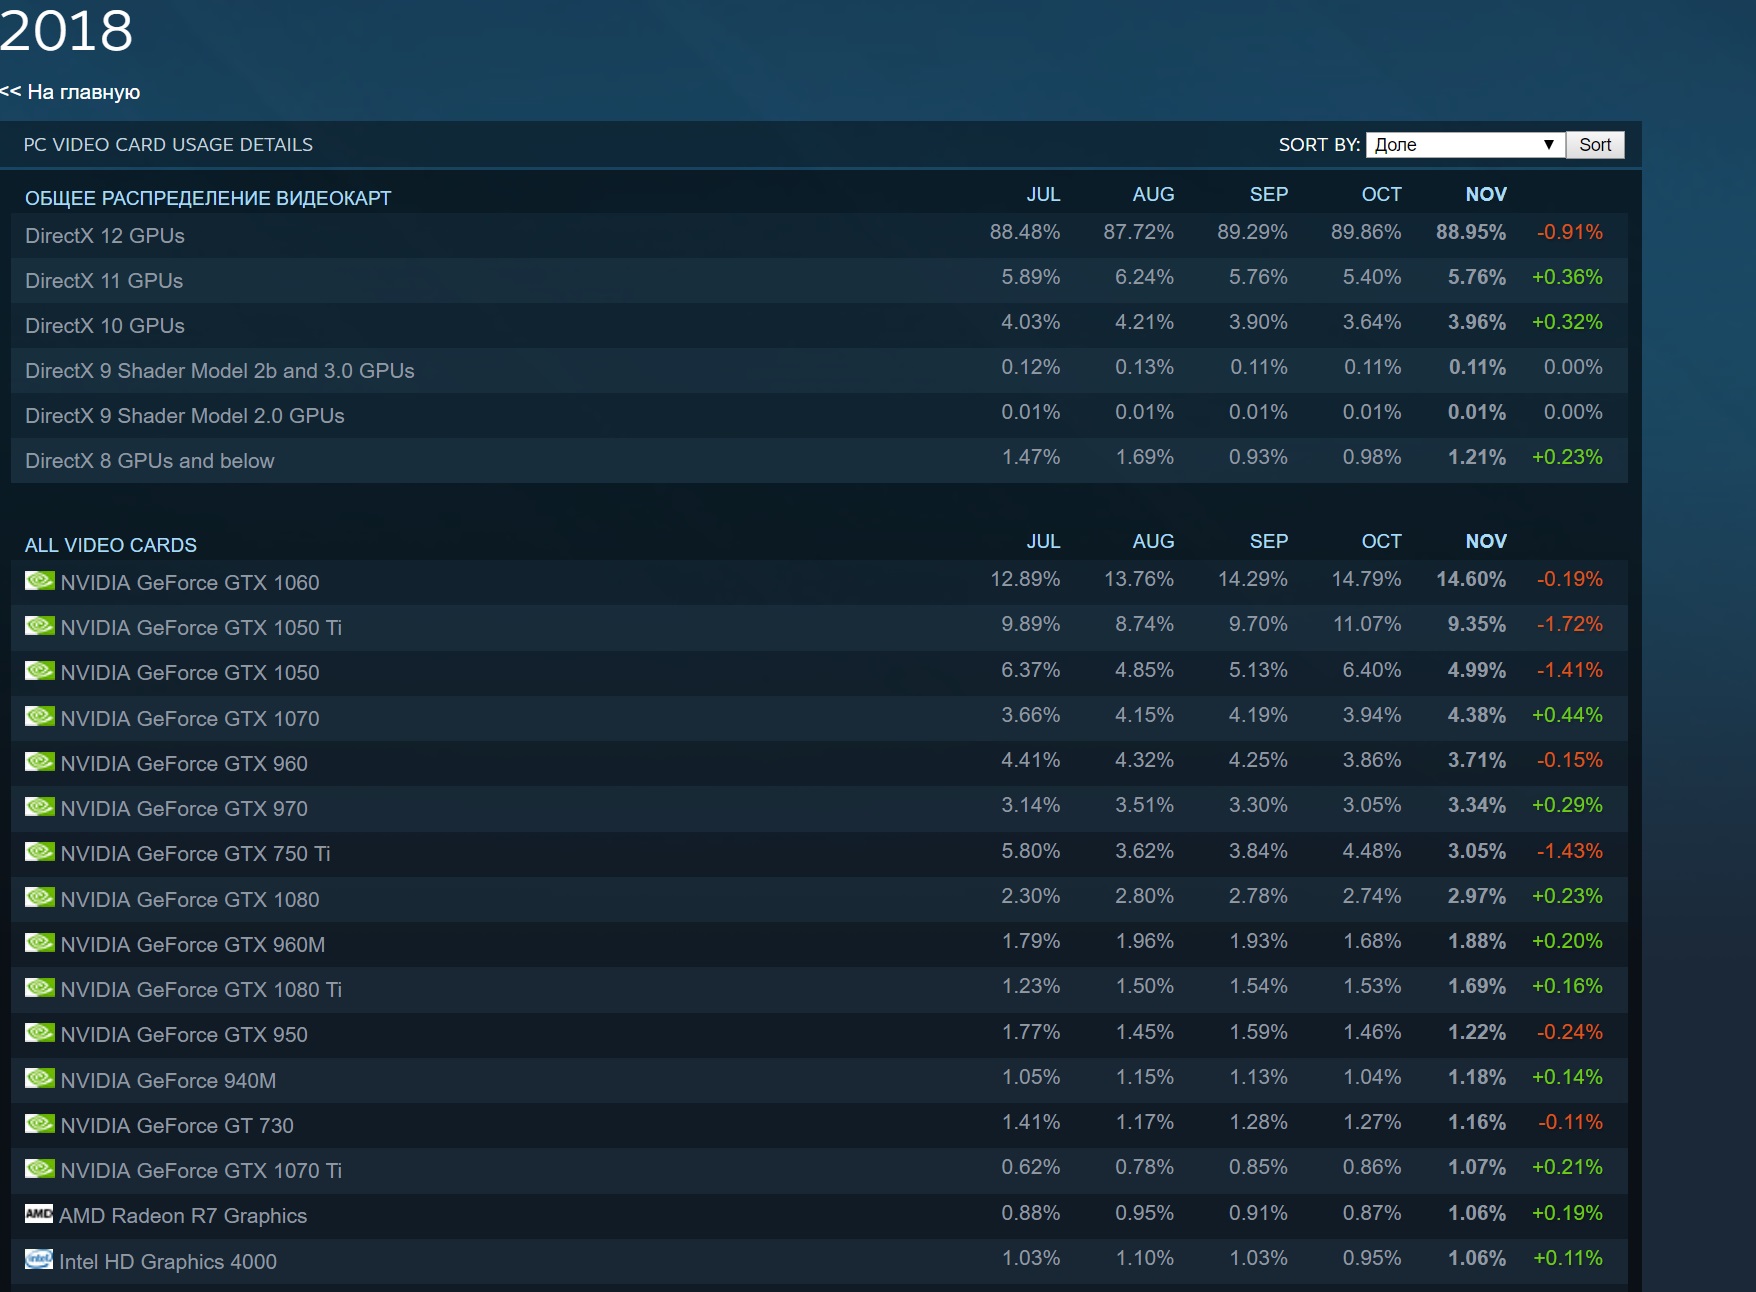Click NVIDIA logo beside GeForce GTX 1070 Ti

[x=40, y=1169]
